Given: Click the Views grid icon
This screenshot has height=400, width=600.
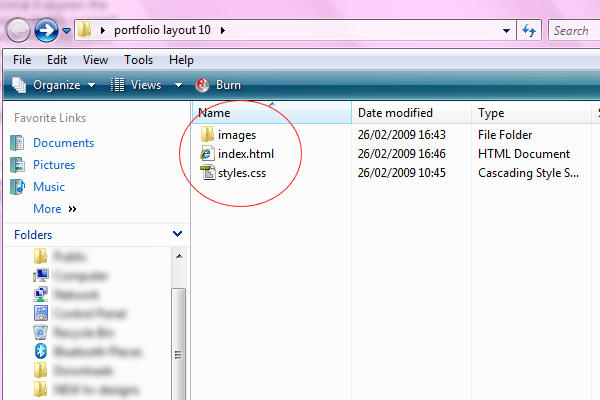Looking at the screenshot, I should coord(117,85).
